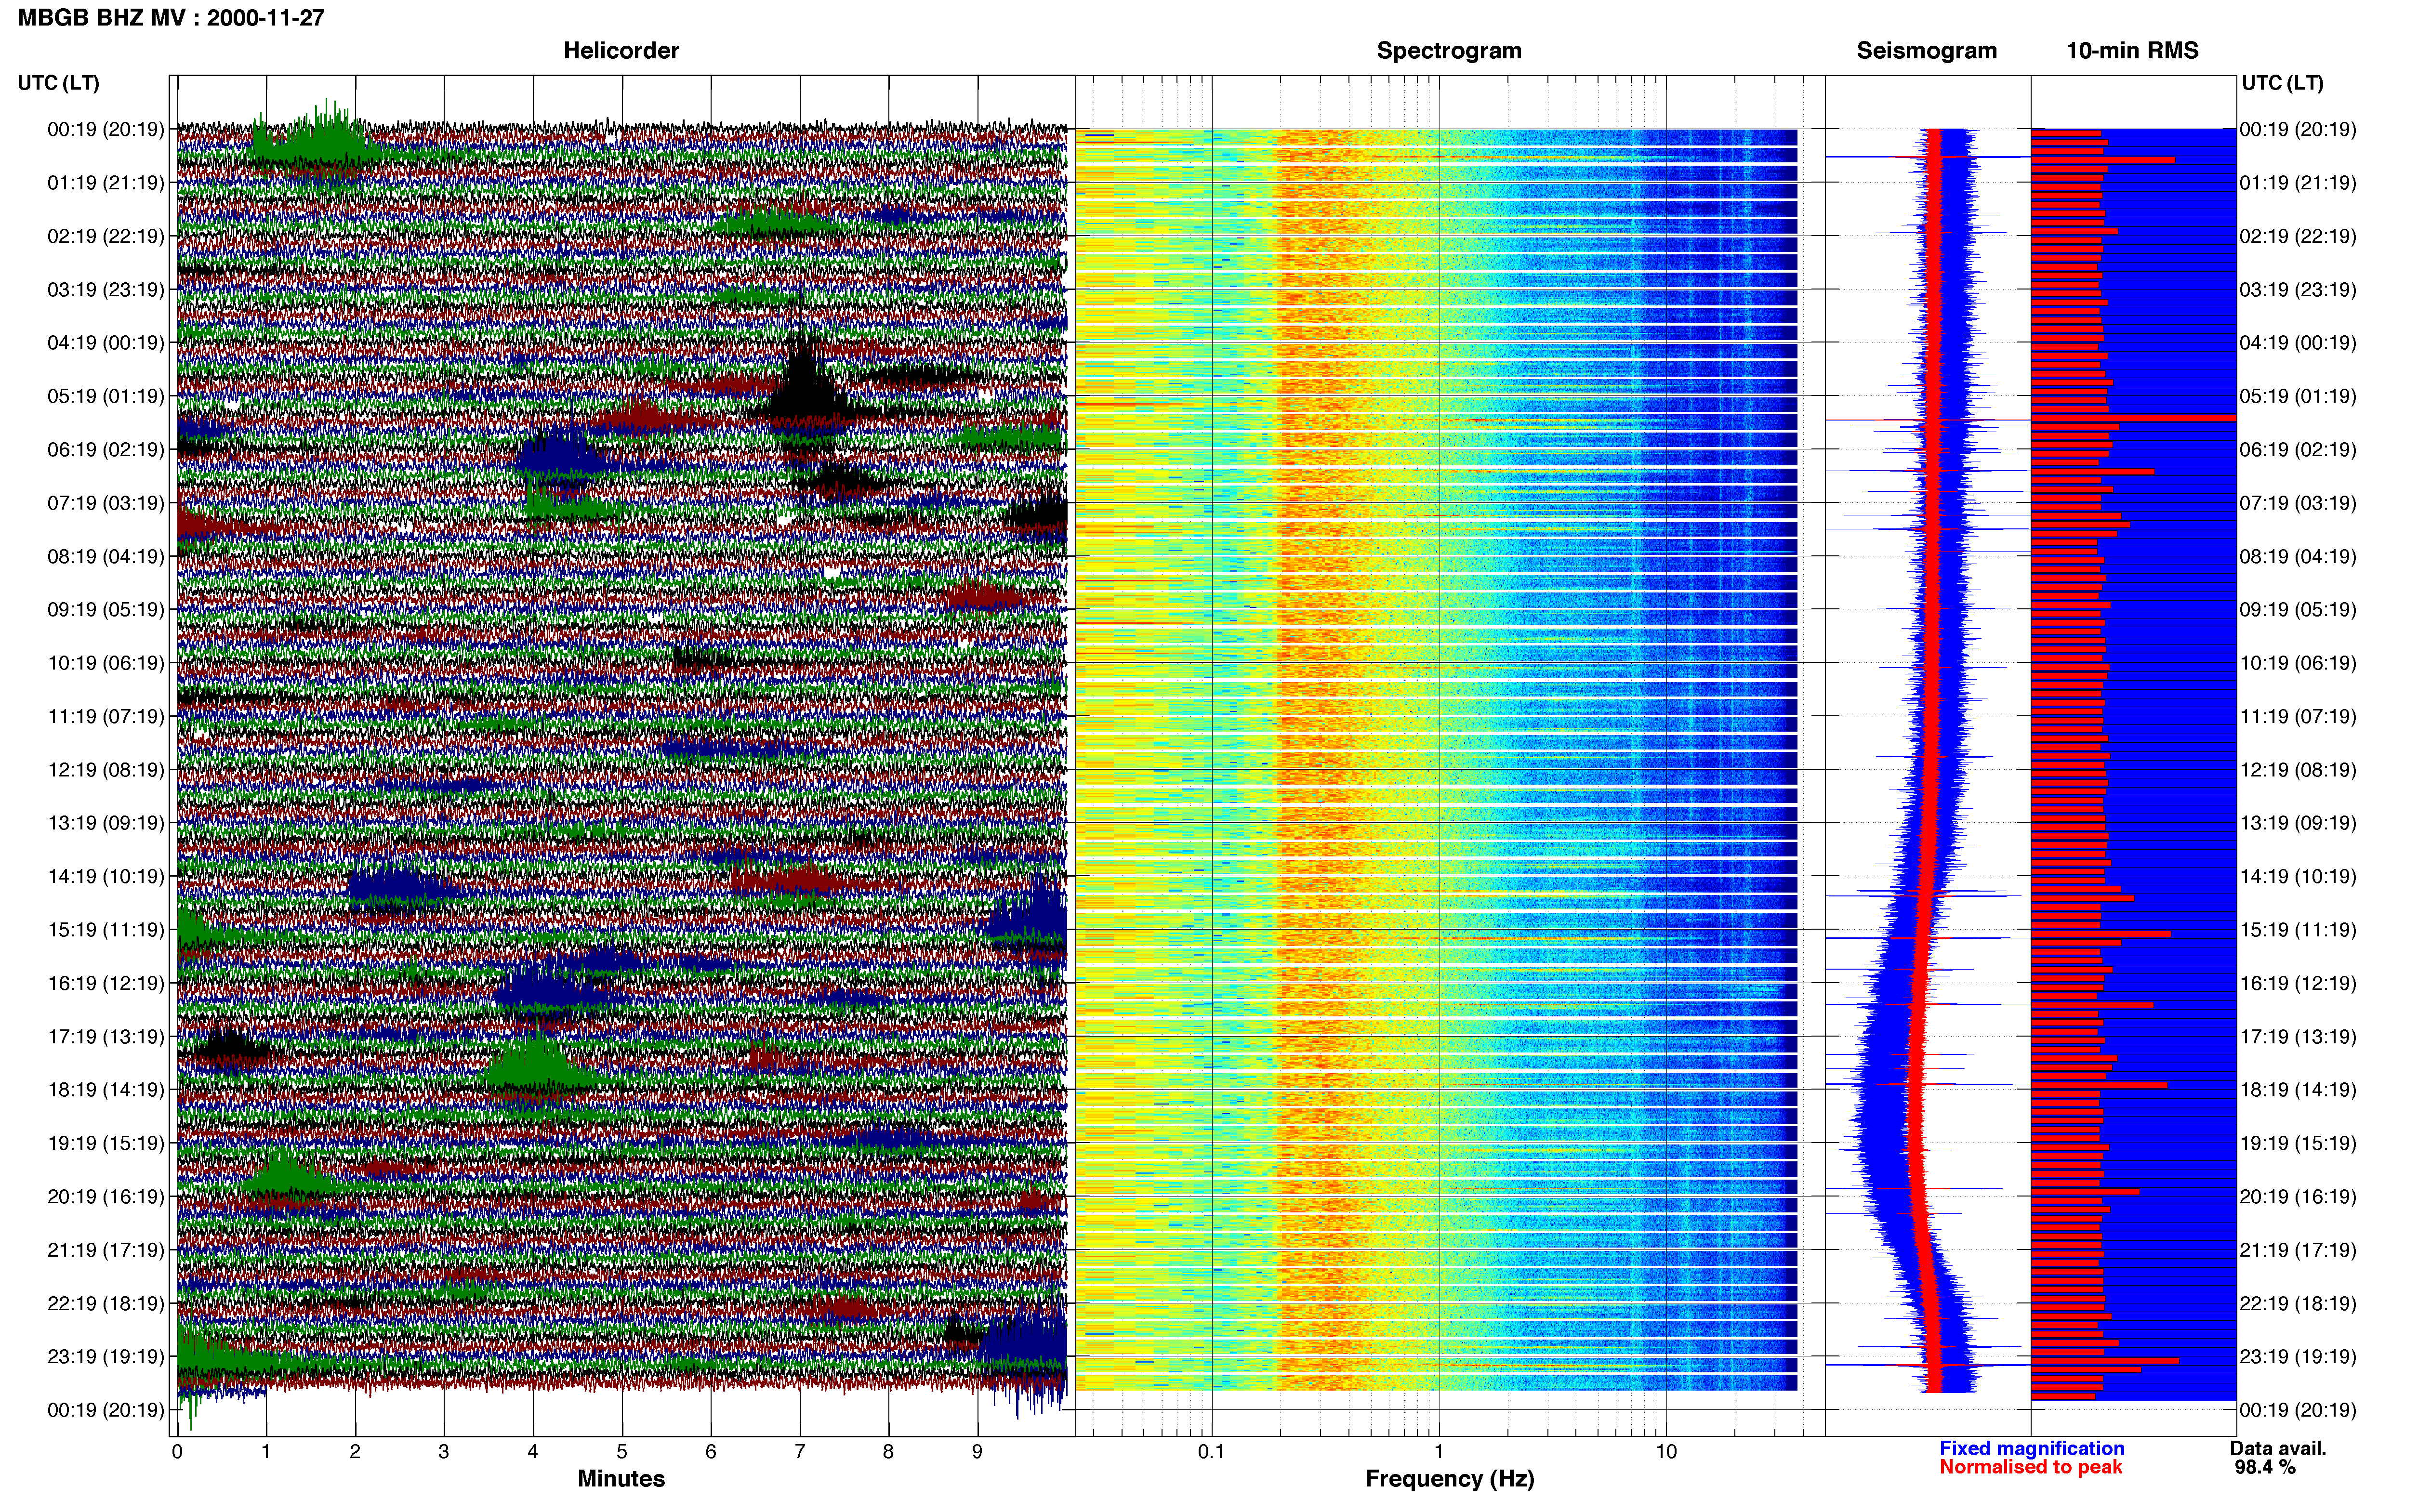Click the left 13:19 (09:19) time label
The image size is (2418, 1512).
[x=105, y=823]
